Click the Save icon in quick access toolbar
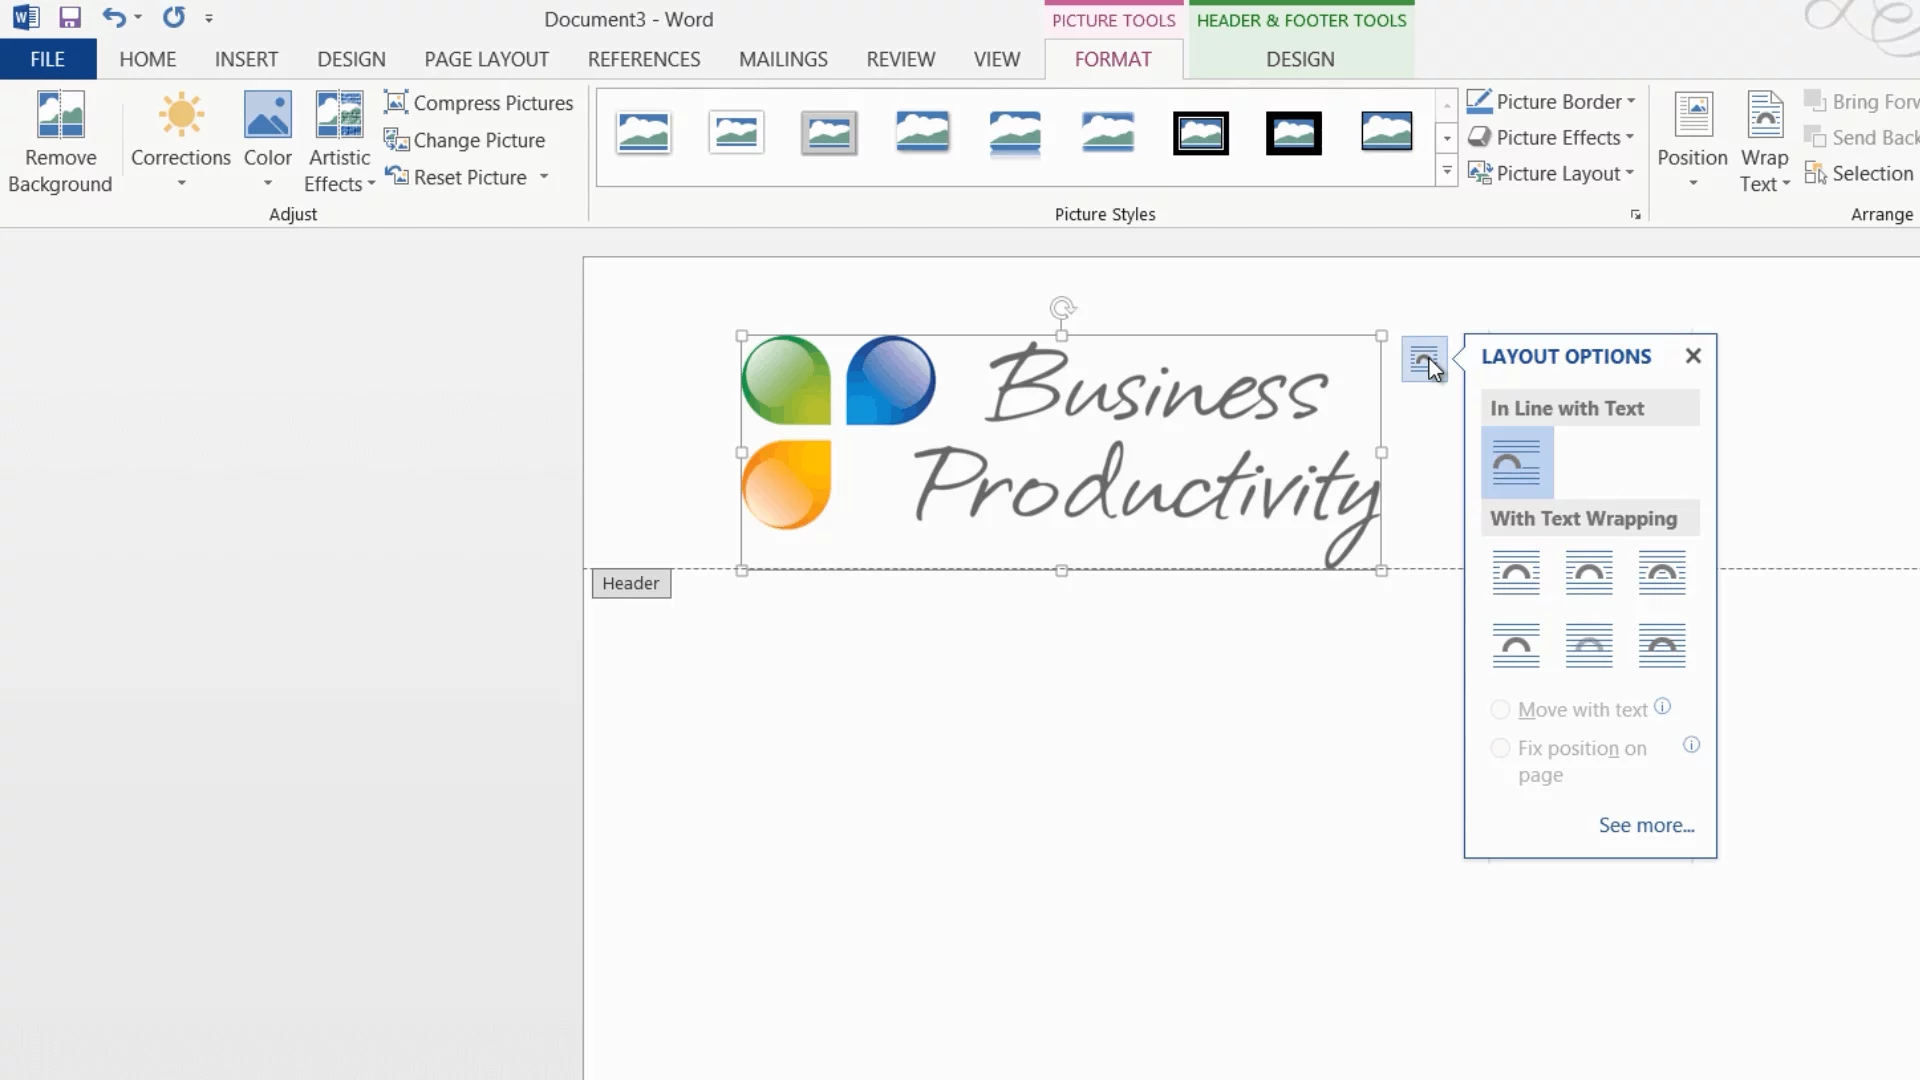 pos(69,18)
